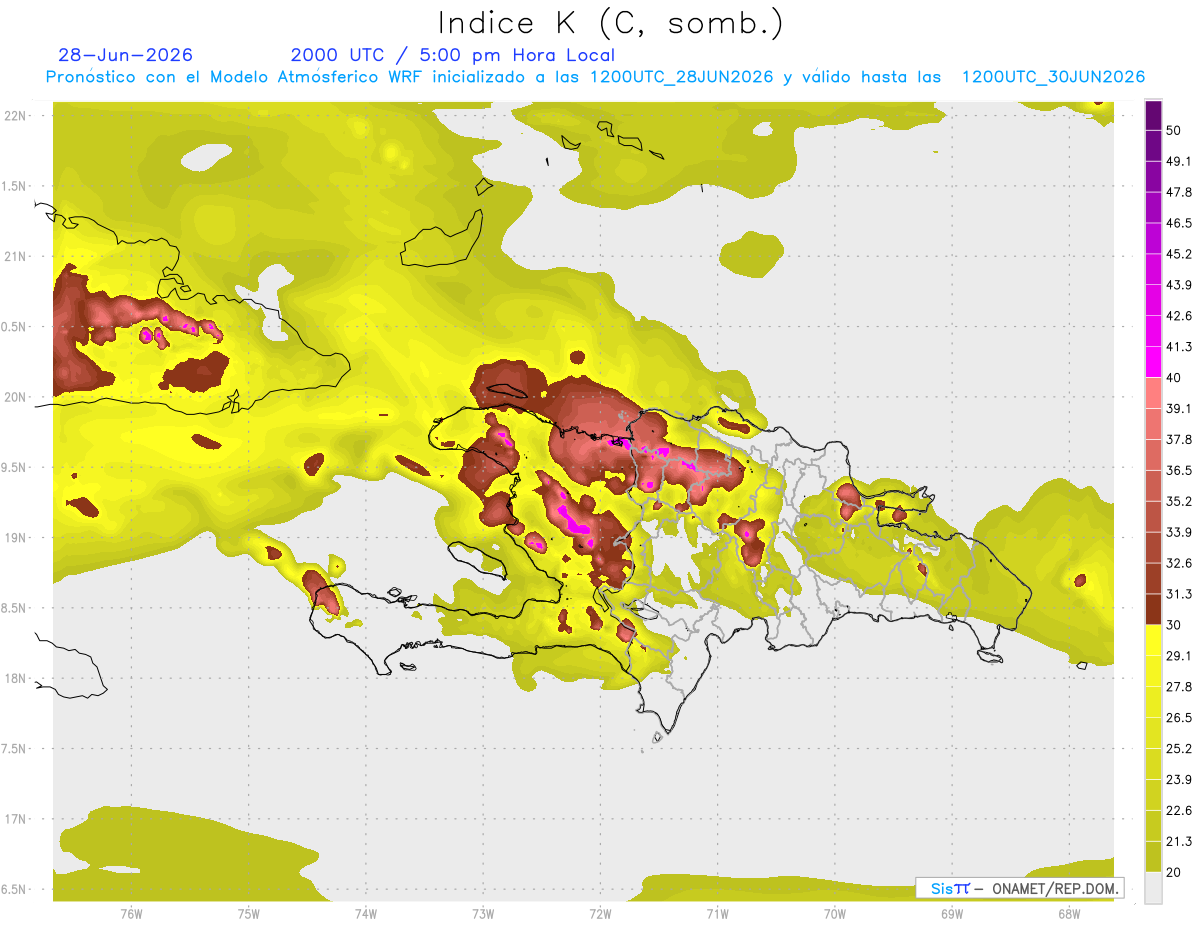Click the "Indice K (C, somb.)" title

pos(611,23)
